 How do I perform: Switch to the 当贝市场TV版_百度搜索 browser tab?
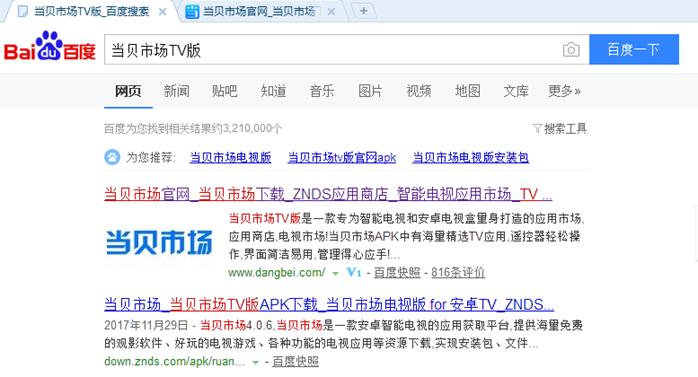pos(91,12)
